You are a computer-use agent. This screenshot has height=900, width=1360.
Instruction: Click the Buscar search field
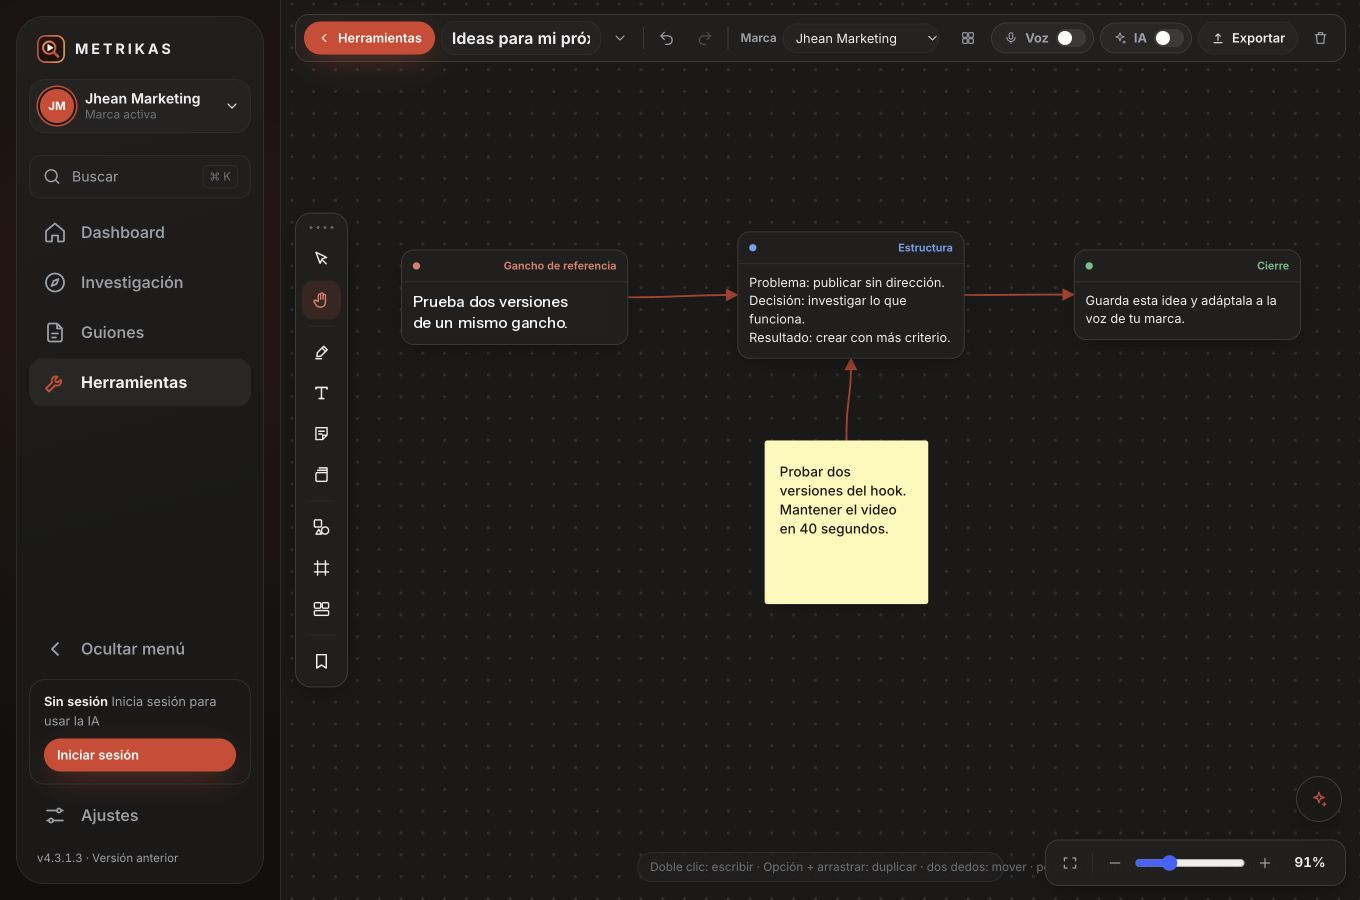(140, 177)
